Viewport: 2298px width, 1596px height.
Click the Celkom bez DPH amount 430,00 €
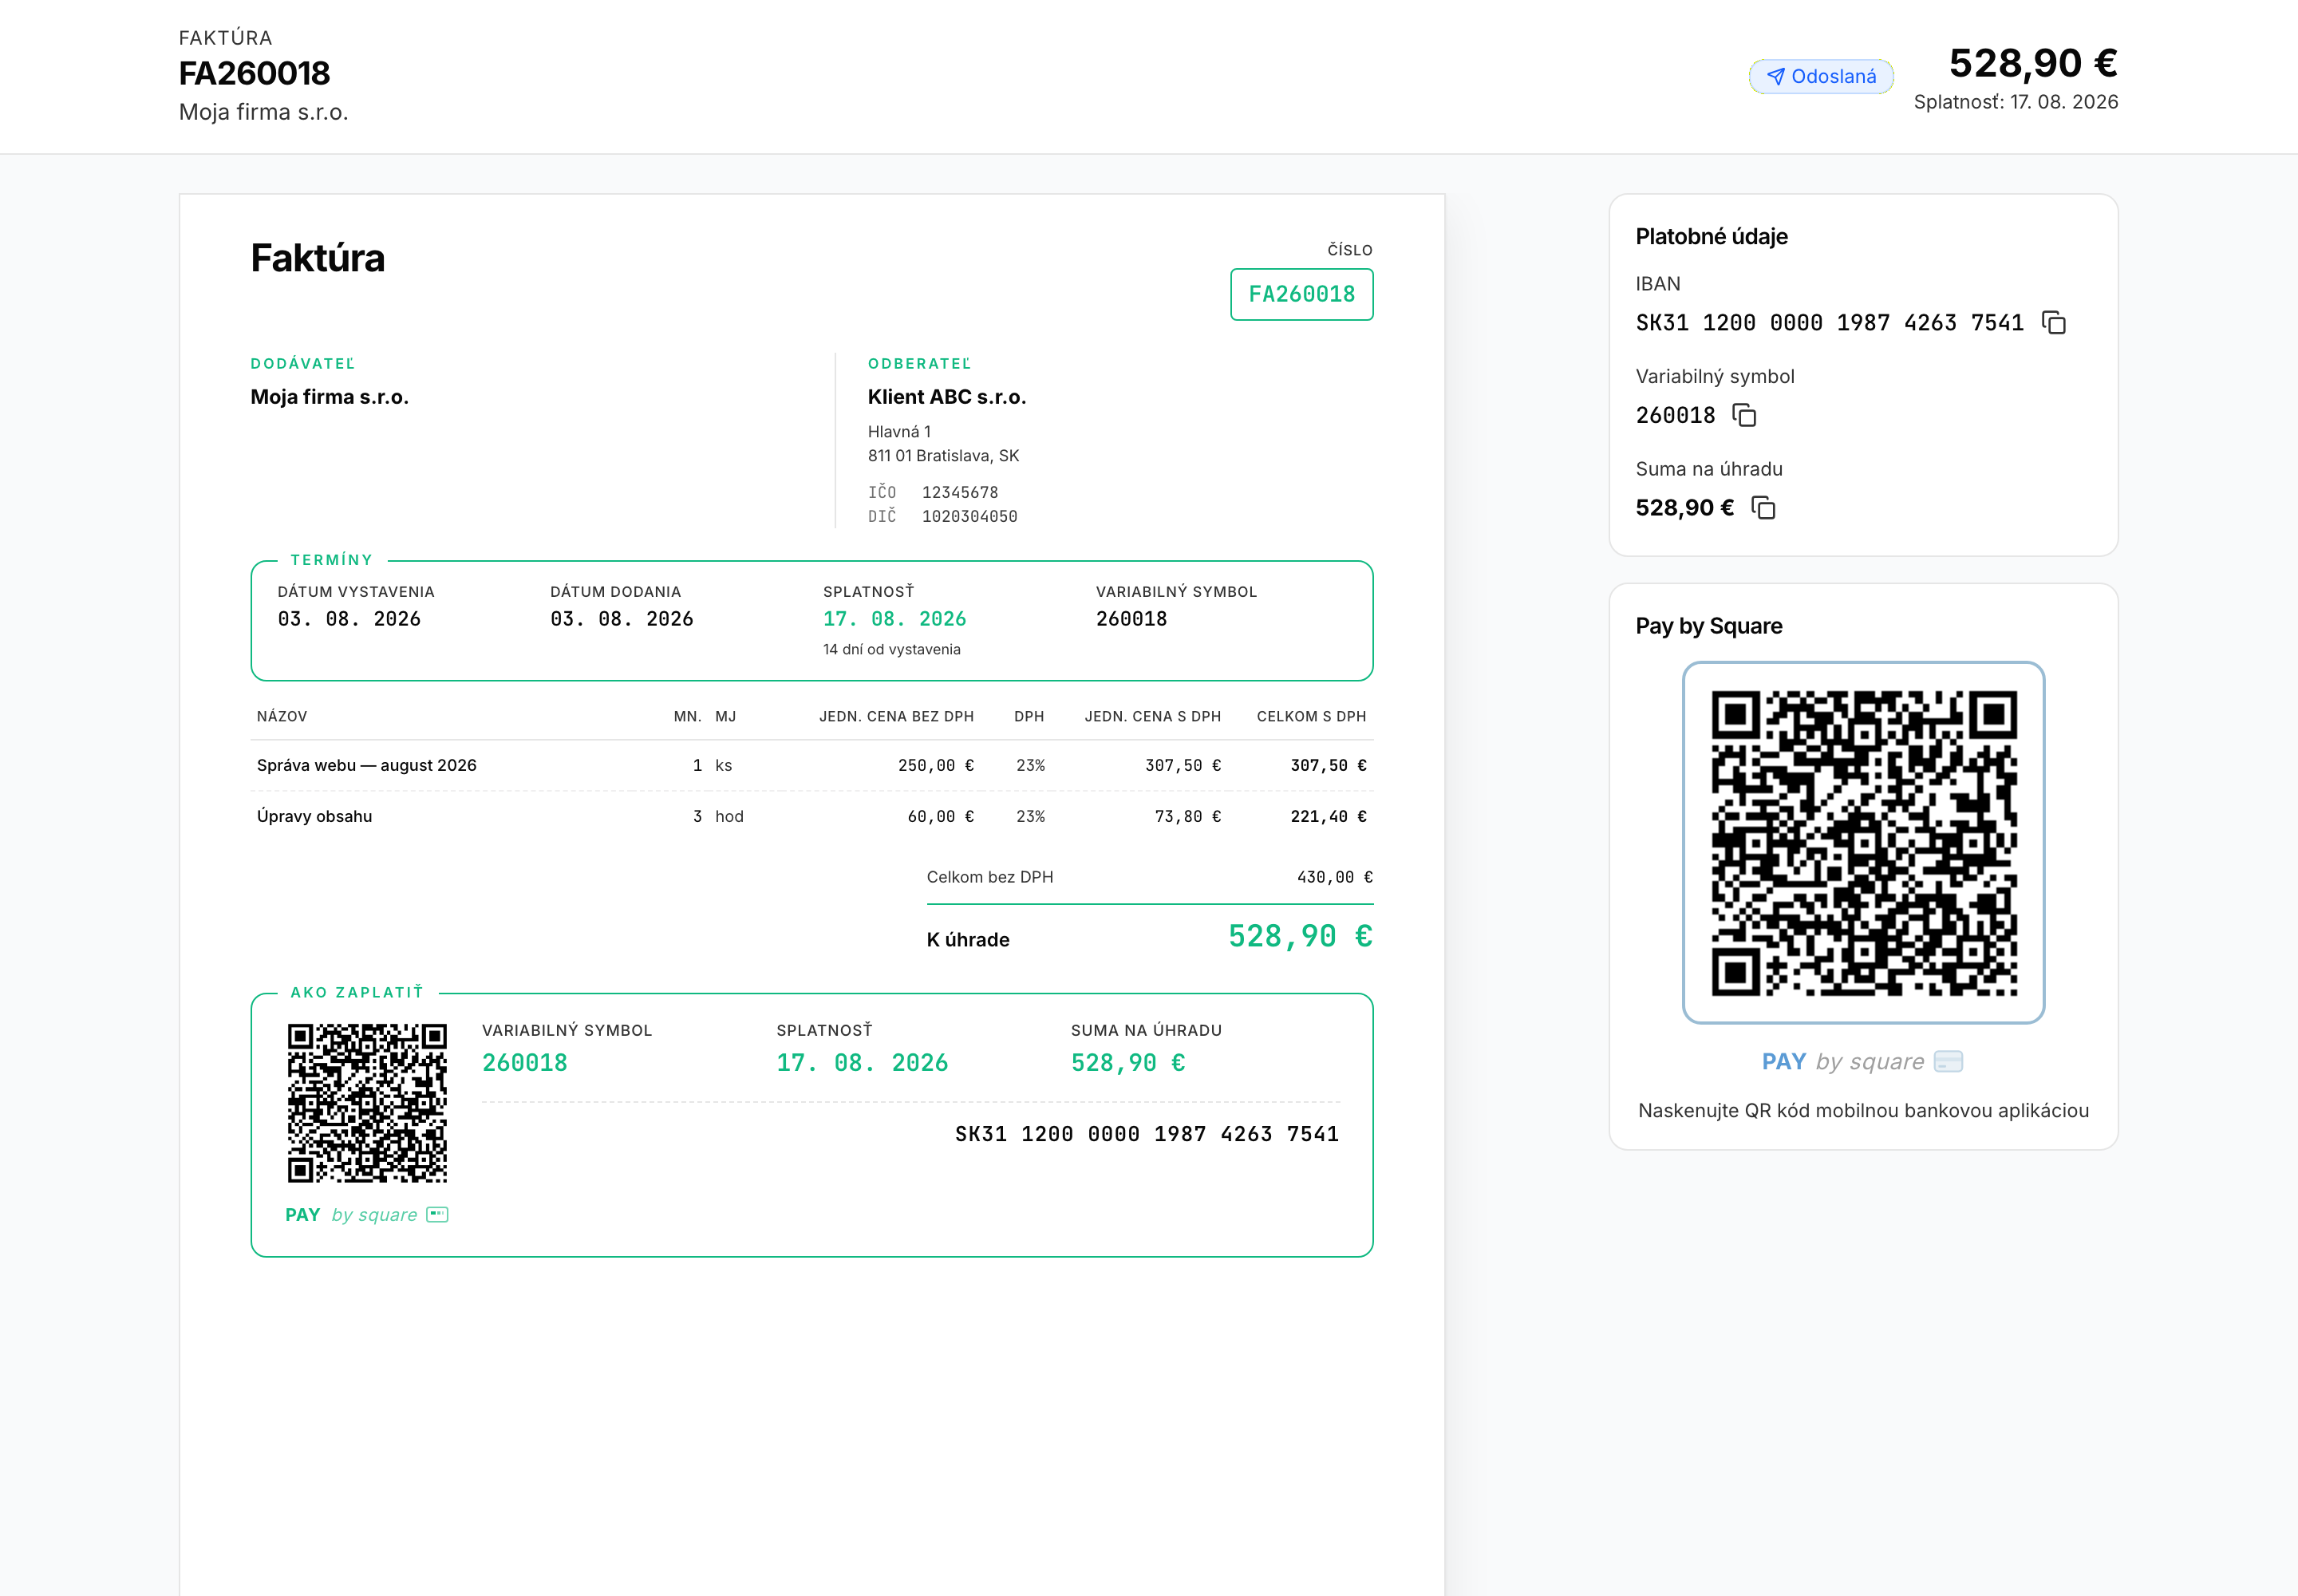(1334, 877)
